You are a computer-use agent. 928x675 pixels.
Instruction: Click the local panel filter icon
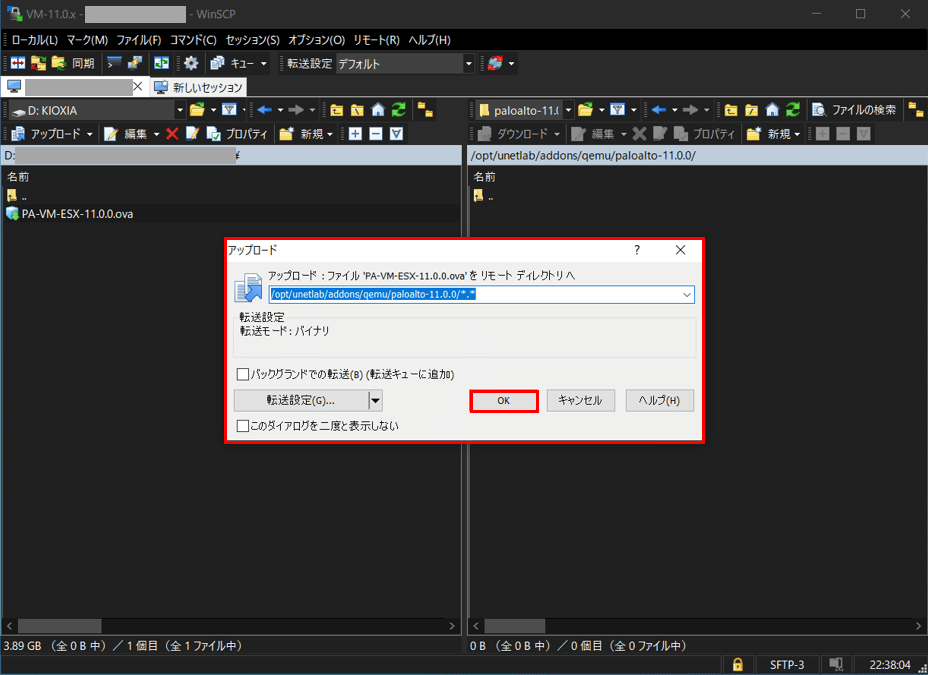[x=229, y=110]
